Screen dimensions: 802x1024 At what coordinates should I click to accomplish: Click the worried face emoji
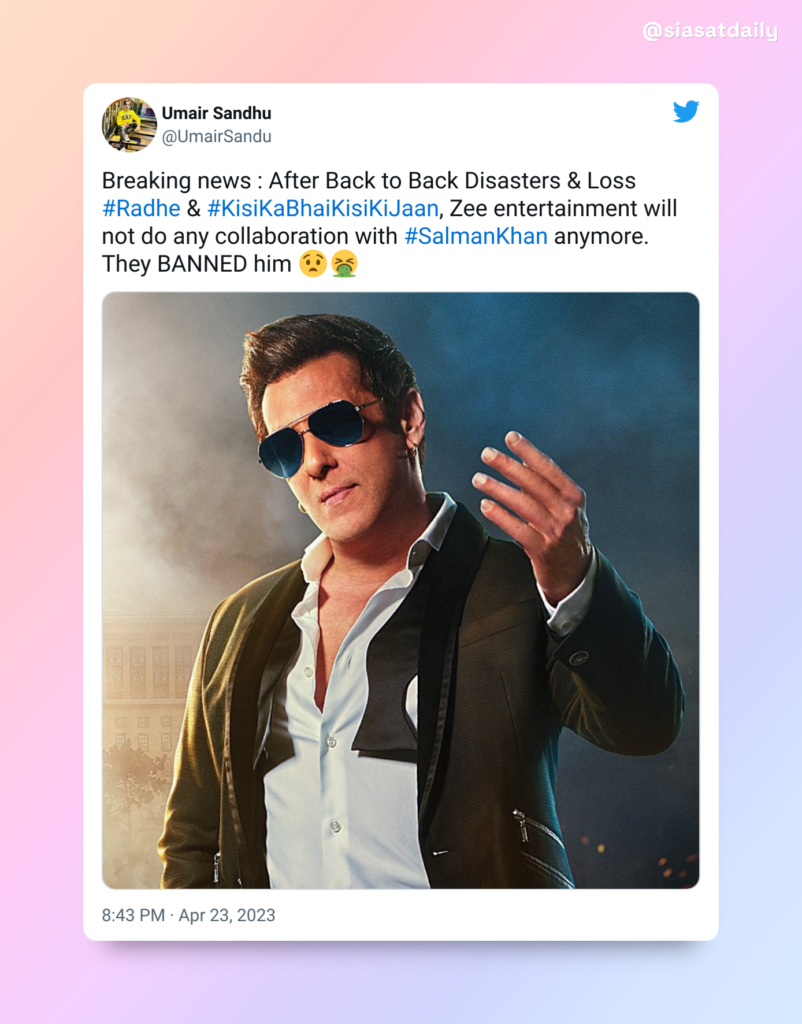coord(312,264)
